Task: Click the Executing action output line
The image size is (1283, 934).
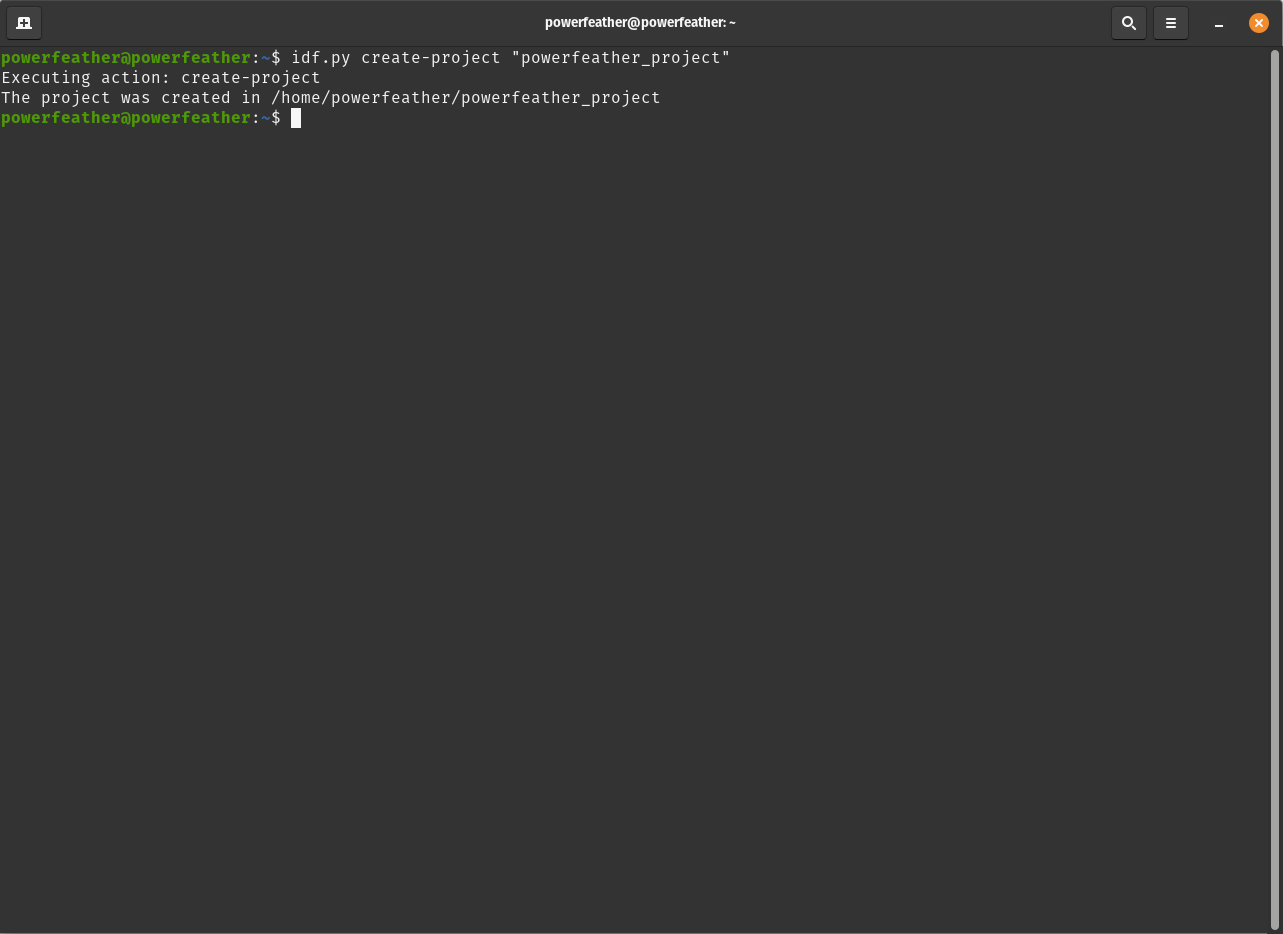Action: 160,77
